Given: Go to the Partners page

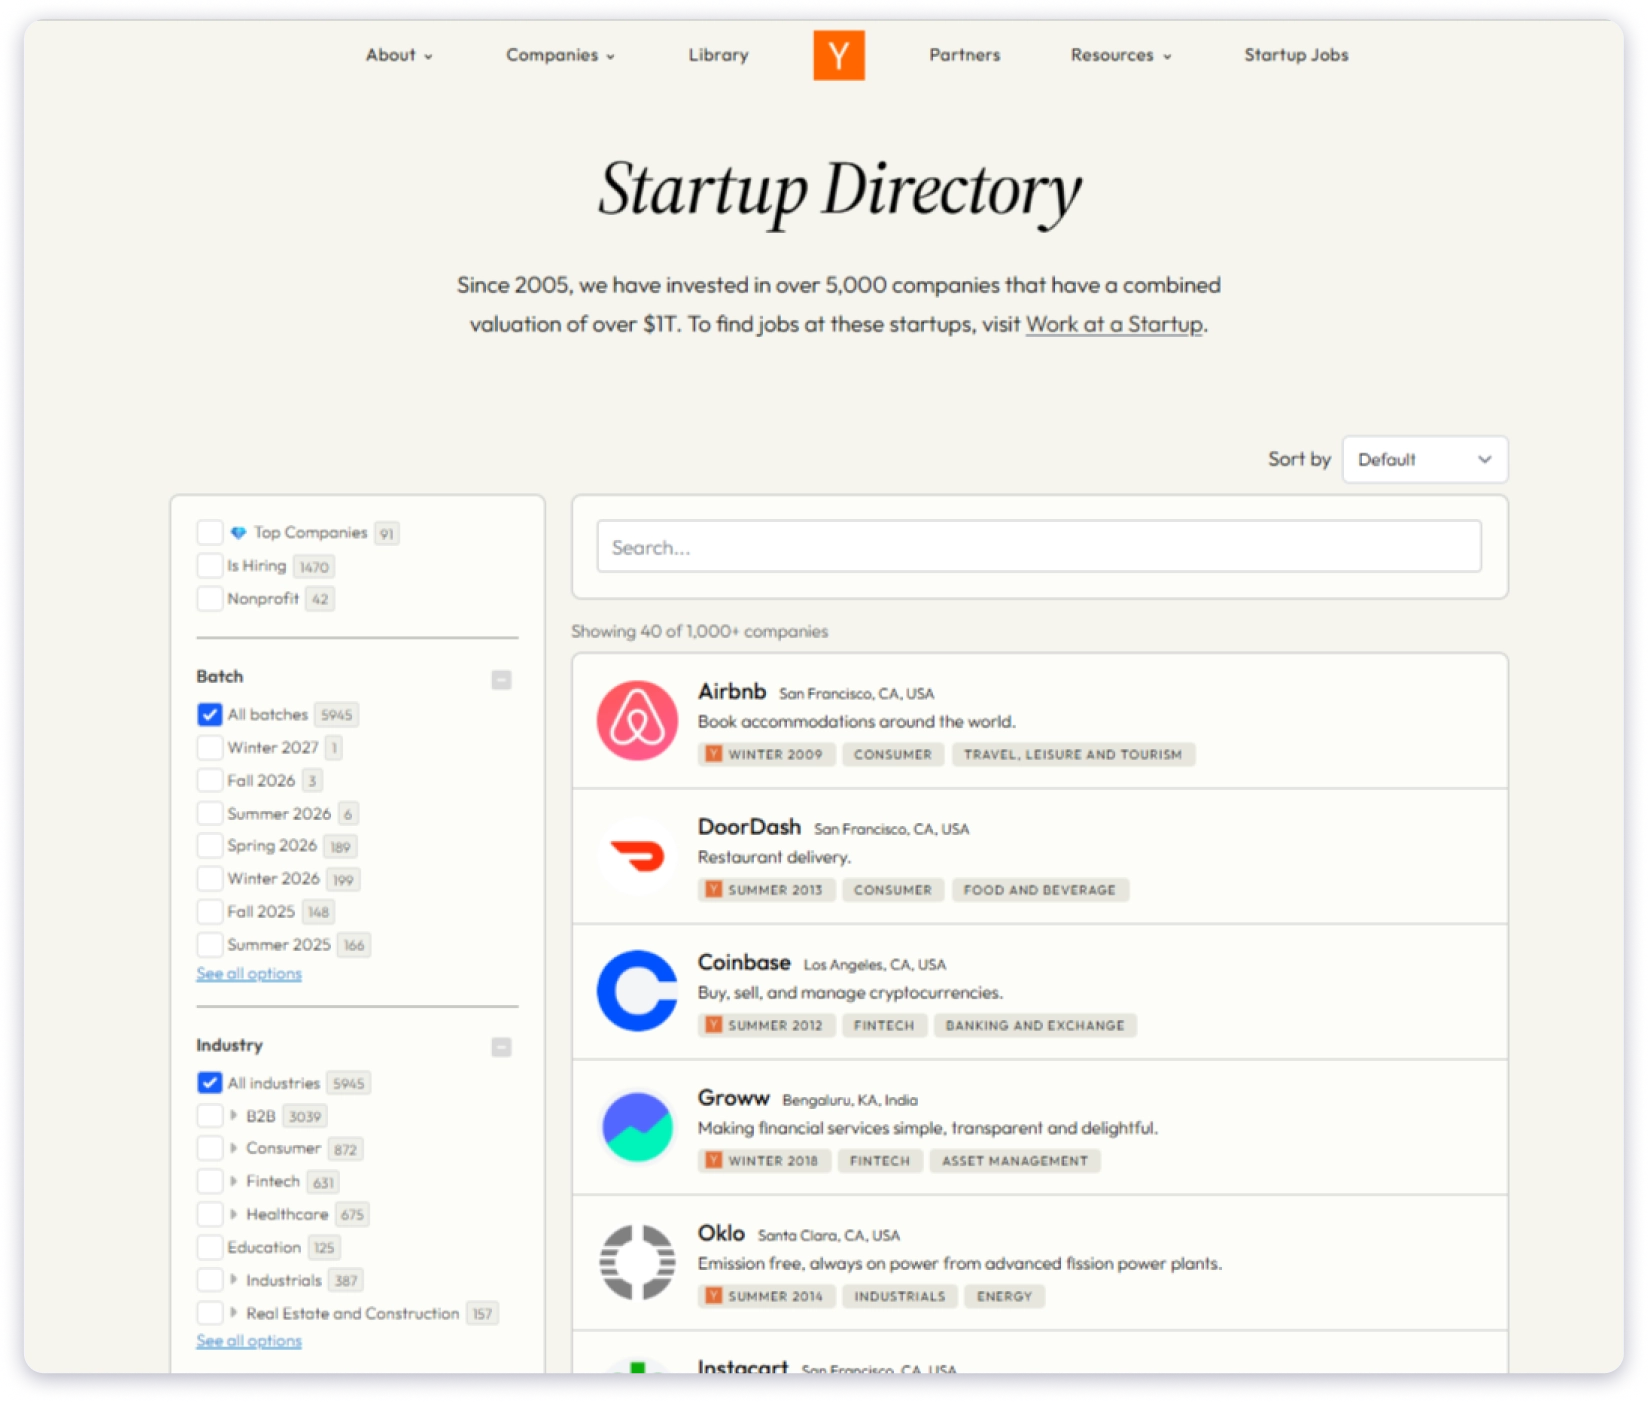Looking at the screenshot, I should pyautogui.click(x=964, y=55).
